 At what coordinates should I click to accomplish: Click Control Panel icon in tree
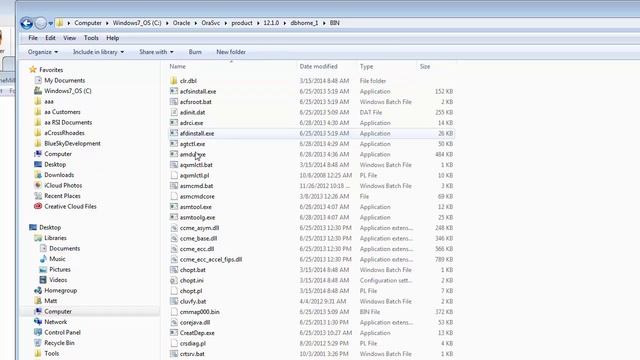pyautogui.click(x=38, y=332)
